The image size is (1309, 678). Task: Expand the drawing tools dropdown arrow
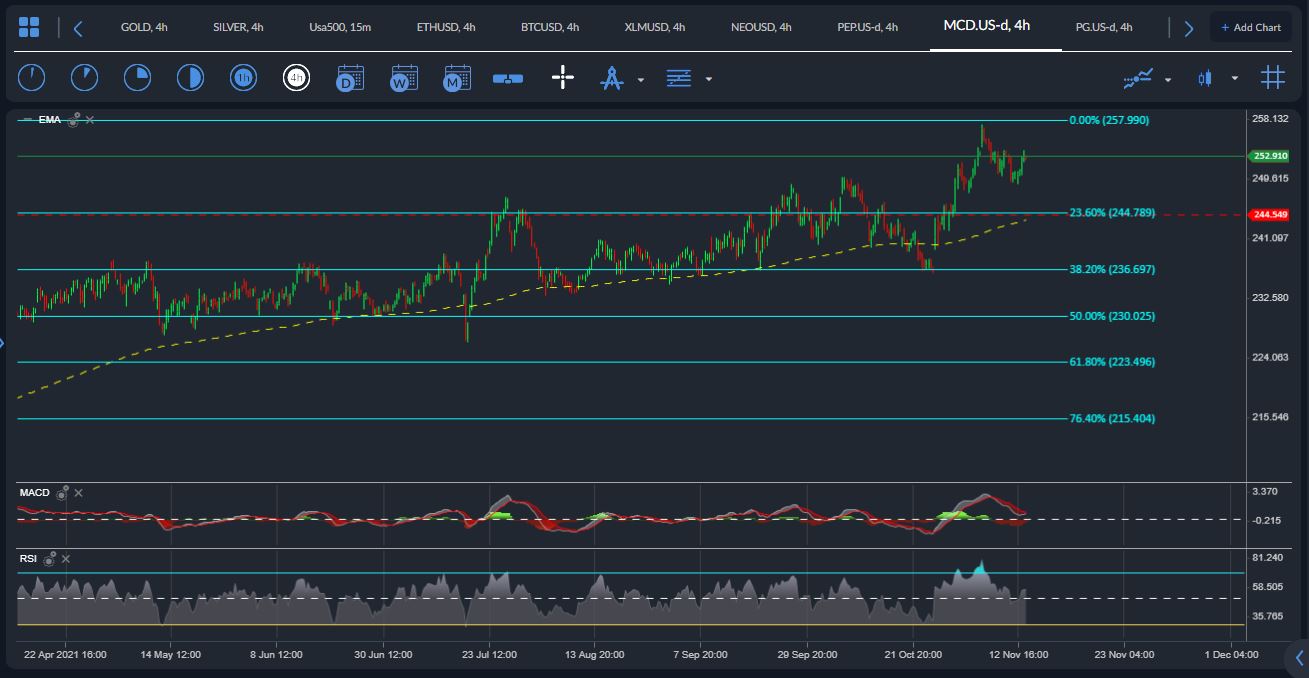pyautogui.click(x=640, y=79)
